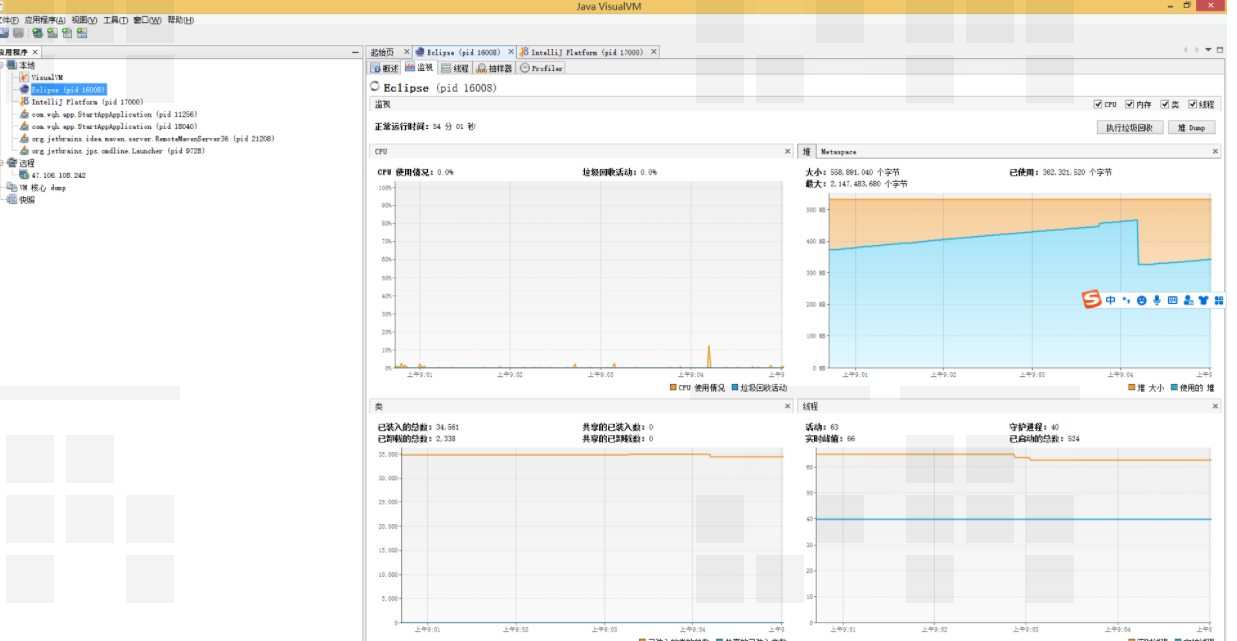Viewport: 1237px width, 641px height.
Task: Click the fourth toolbar icon under the menu bar
Action: (52, 33)
